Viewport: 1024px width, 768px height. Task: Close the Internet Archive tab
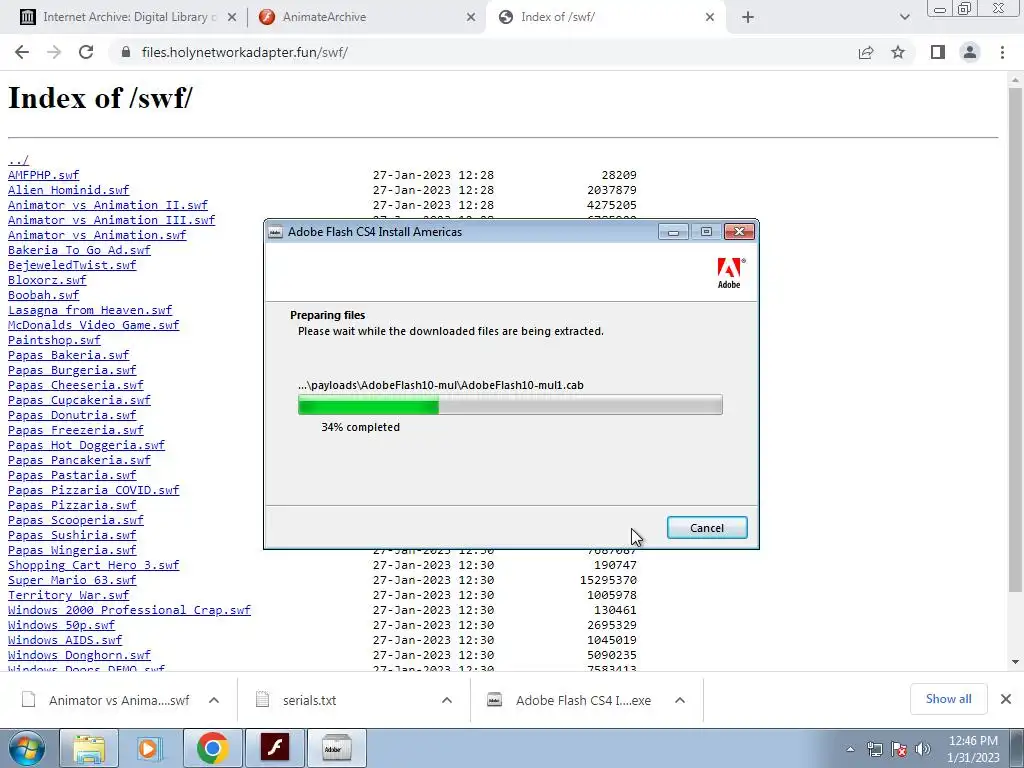[x=232, y=18]
